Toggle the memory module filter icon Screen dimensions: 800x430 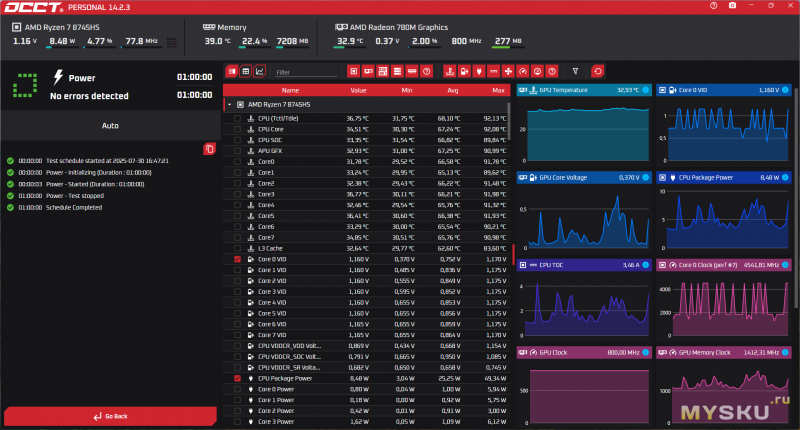pyautogui.click(x=412, y=71)
